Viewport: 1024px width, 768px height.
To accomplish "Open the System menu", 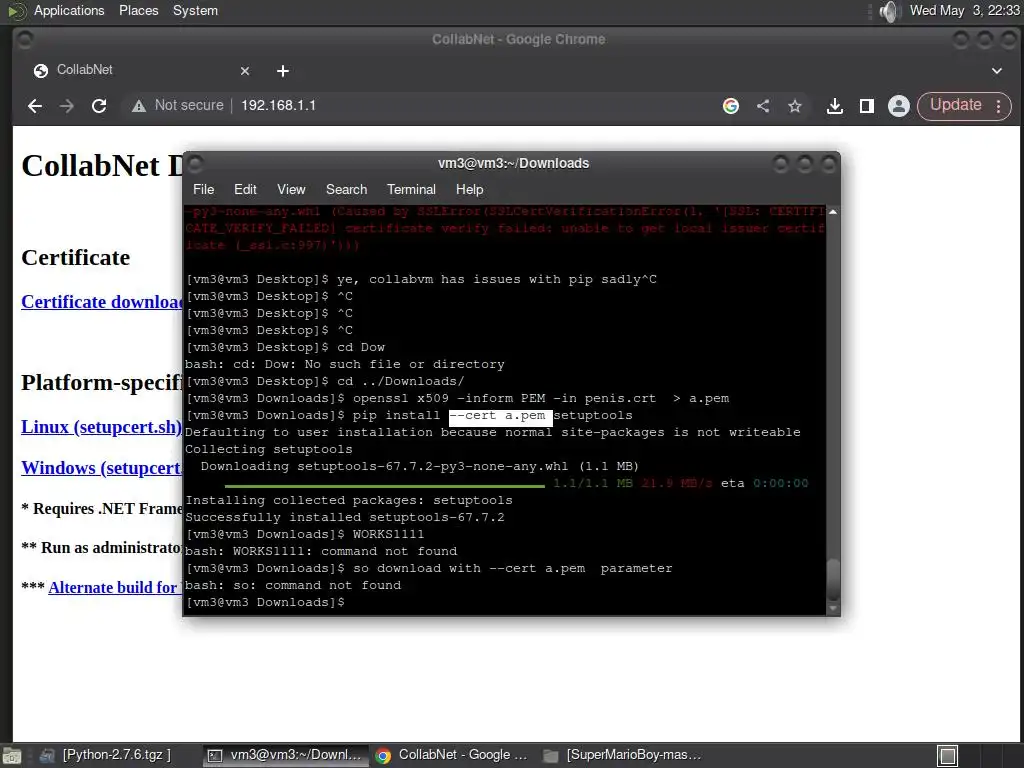I will [x=195, y=10].
